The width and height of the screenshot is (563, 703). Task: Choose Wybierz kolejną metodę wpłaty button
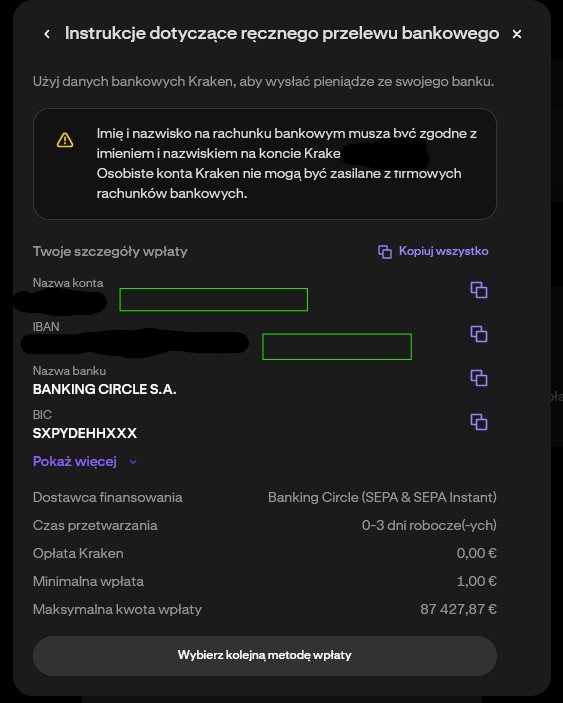[x=264, y=655]
